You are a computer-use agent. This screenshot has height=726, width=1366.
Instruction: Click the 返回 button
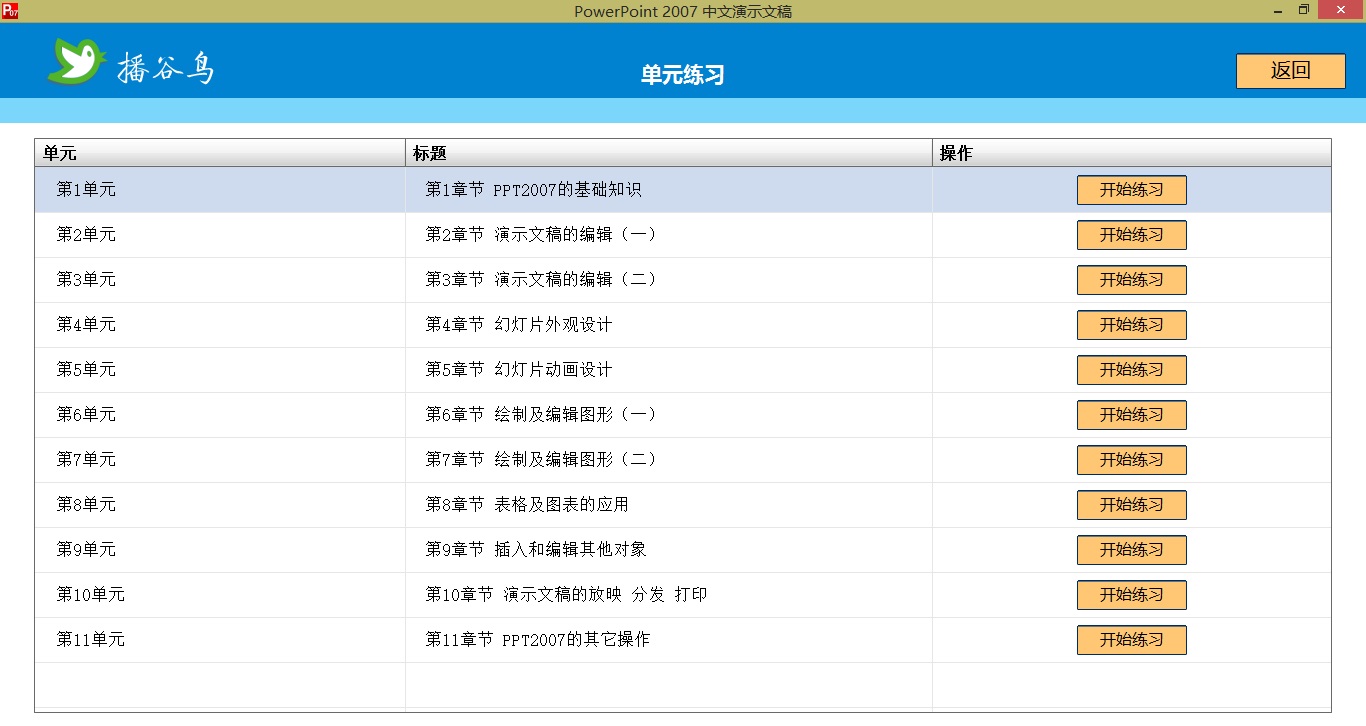pos(1290,71)
